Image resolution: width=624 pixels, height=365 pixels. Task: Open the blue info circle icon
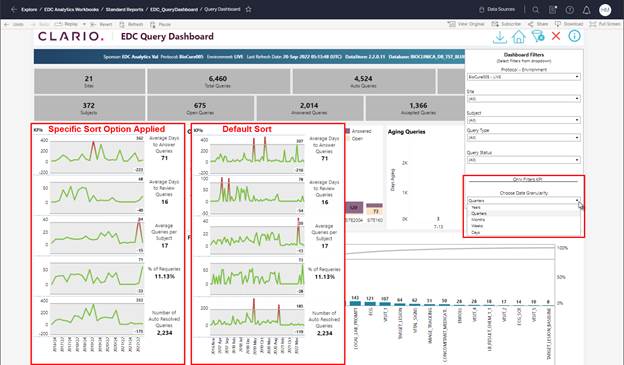pyautogui.click(x=574, y=36)
